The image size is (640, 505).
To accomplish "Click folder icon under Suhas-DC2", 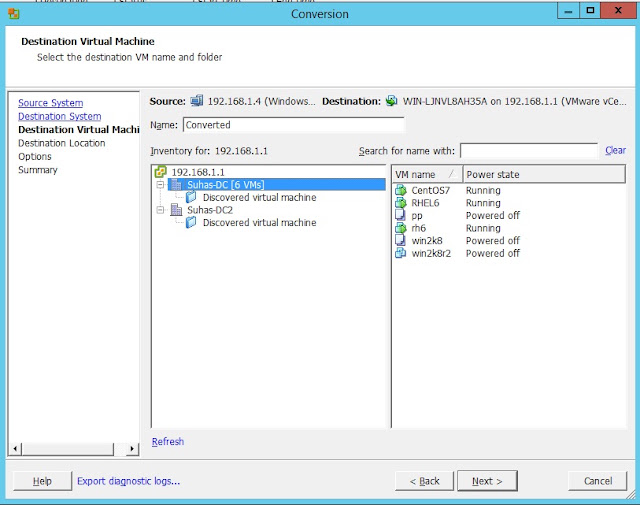I will coord(191,222).
